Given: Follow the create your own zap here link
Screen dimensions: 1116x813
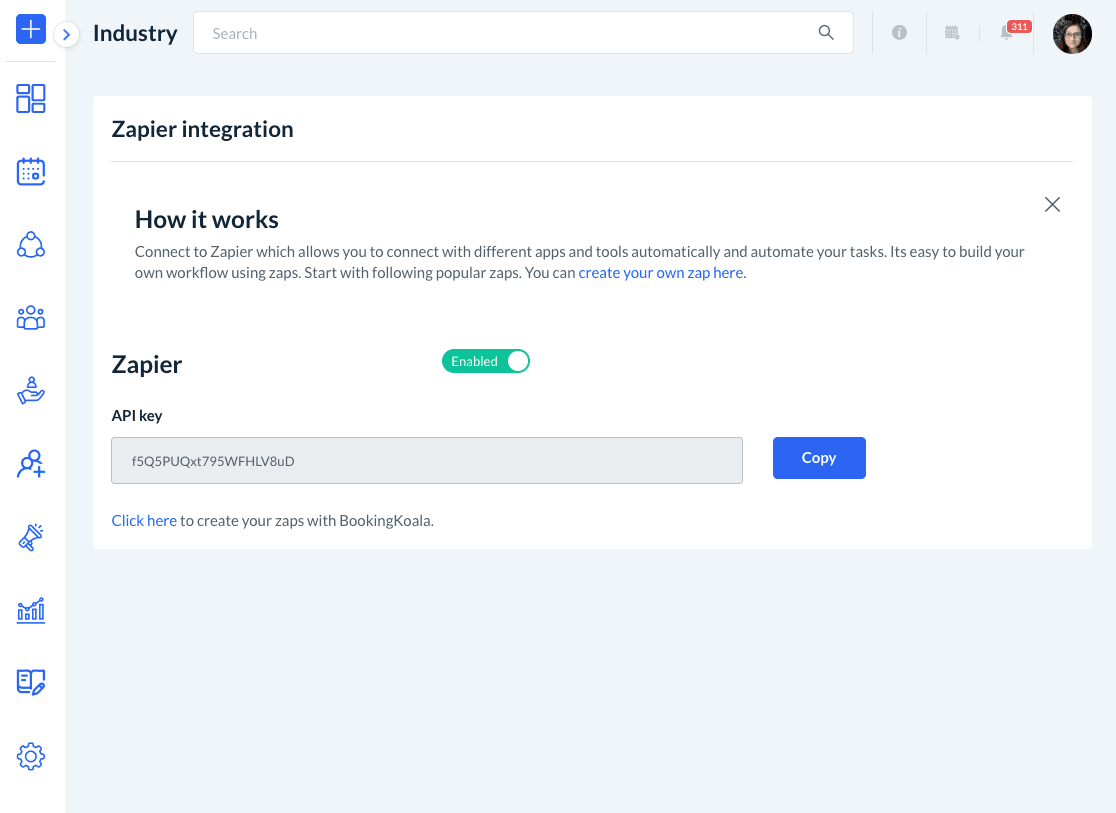Looking at the screenshot, I should point(660,272).
